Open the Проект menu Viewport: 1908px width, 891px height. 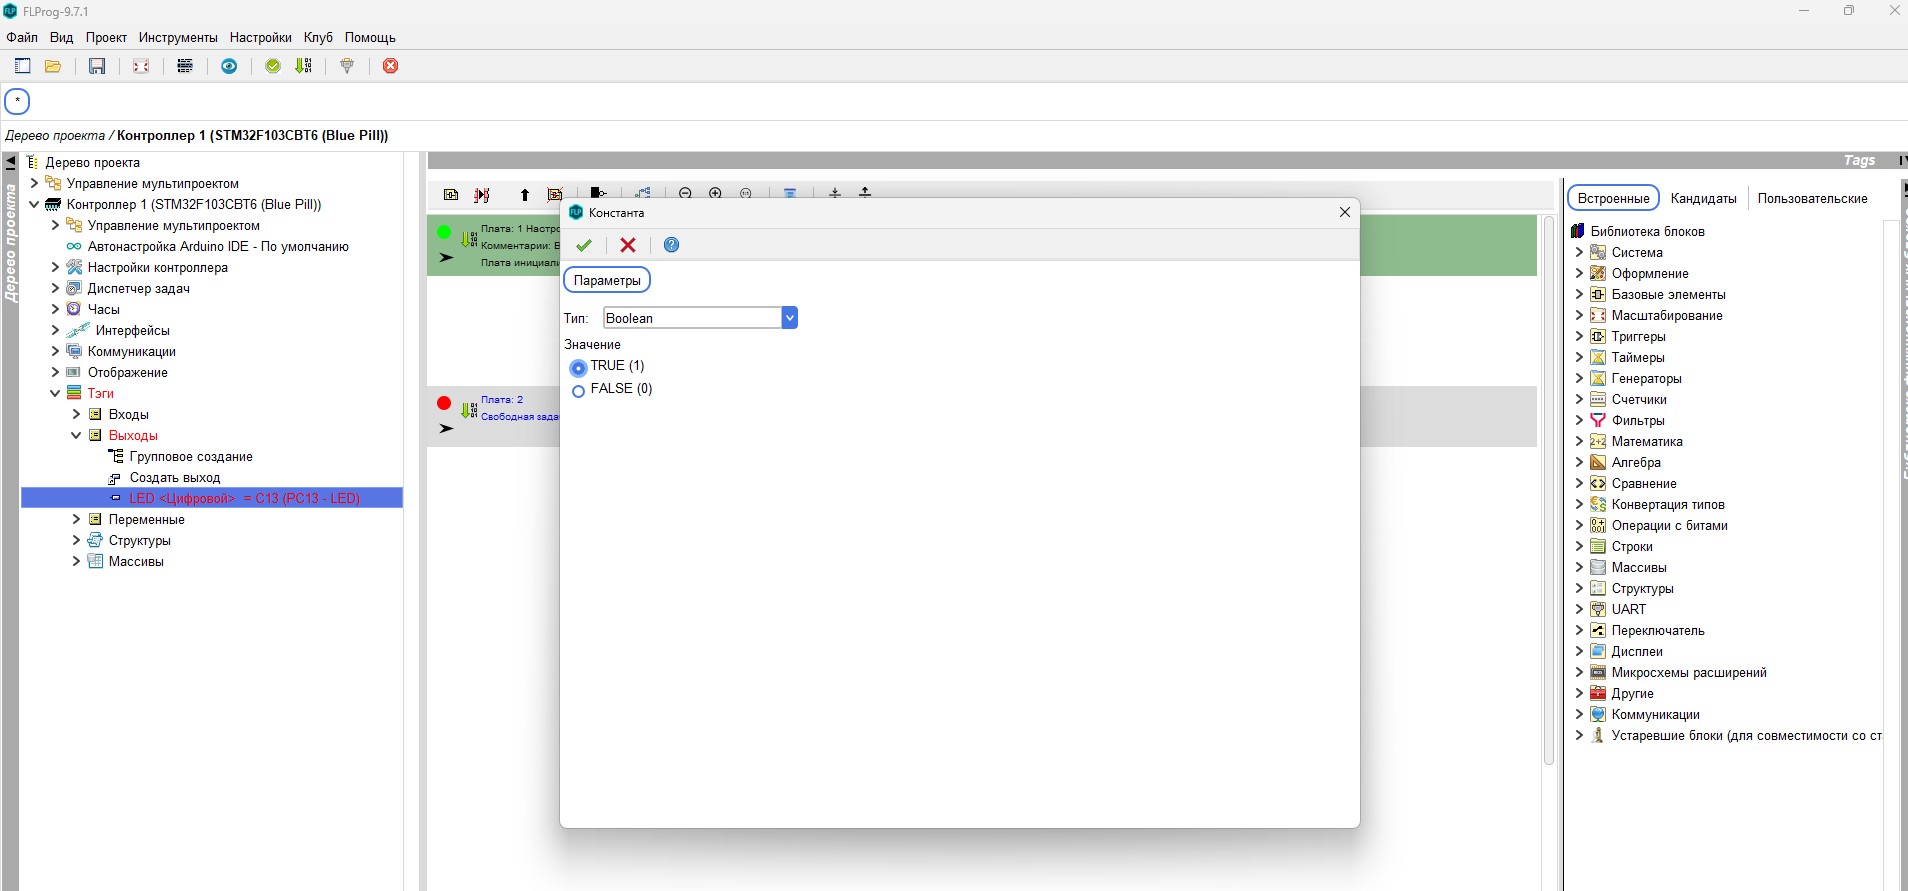click(106, 37)
